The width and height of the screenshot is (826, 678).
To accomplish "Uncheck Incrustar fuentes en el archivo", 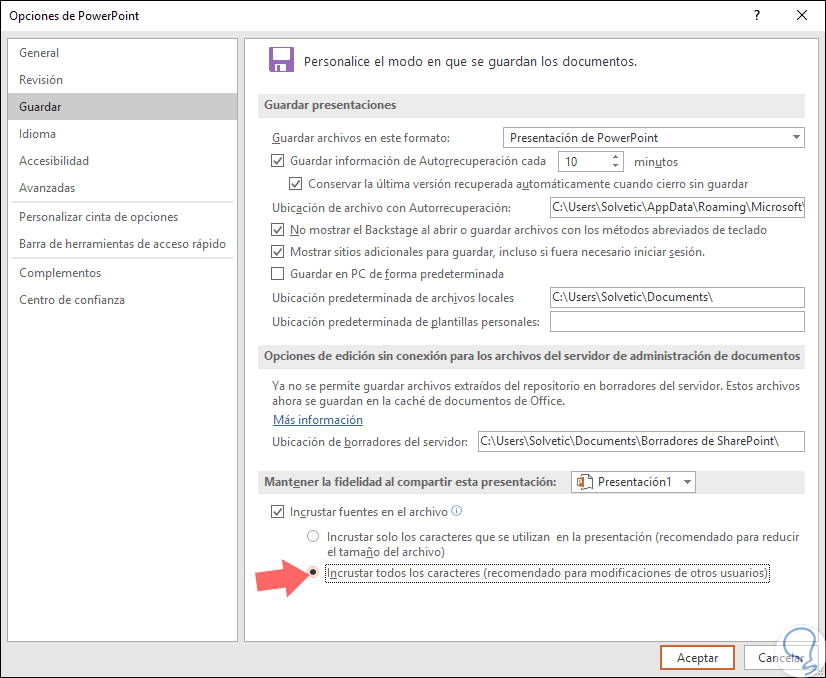I will pyautogui.click(x=278, y=512).
